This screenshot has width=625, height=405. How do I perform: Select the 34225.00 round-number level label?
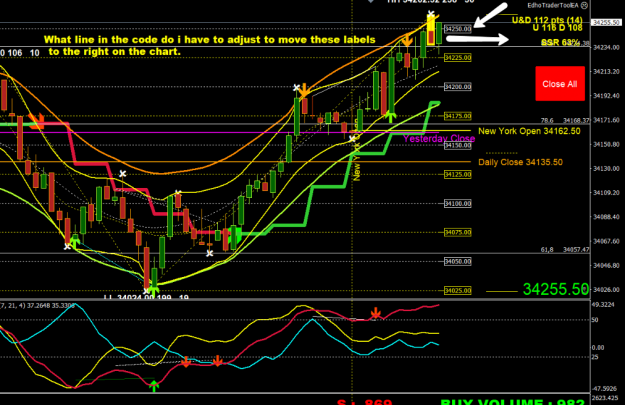tap(458, 57)
